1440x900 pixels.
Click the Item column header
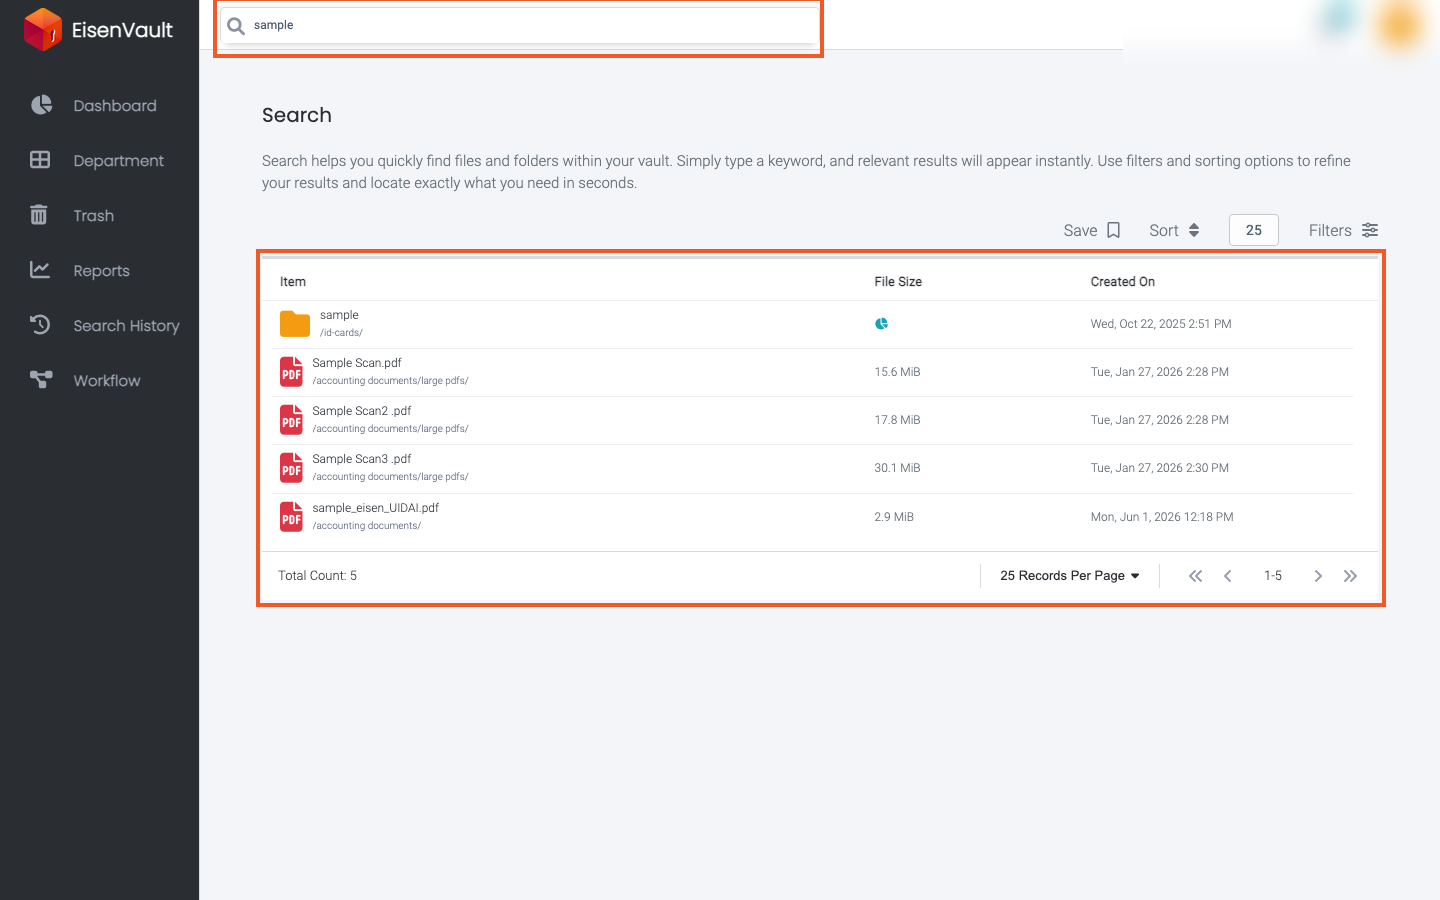pyautogui.click(x=293, y=282)
